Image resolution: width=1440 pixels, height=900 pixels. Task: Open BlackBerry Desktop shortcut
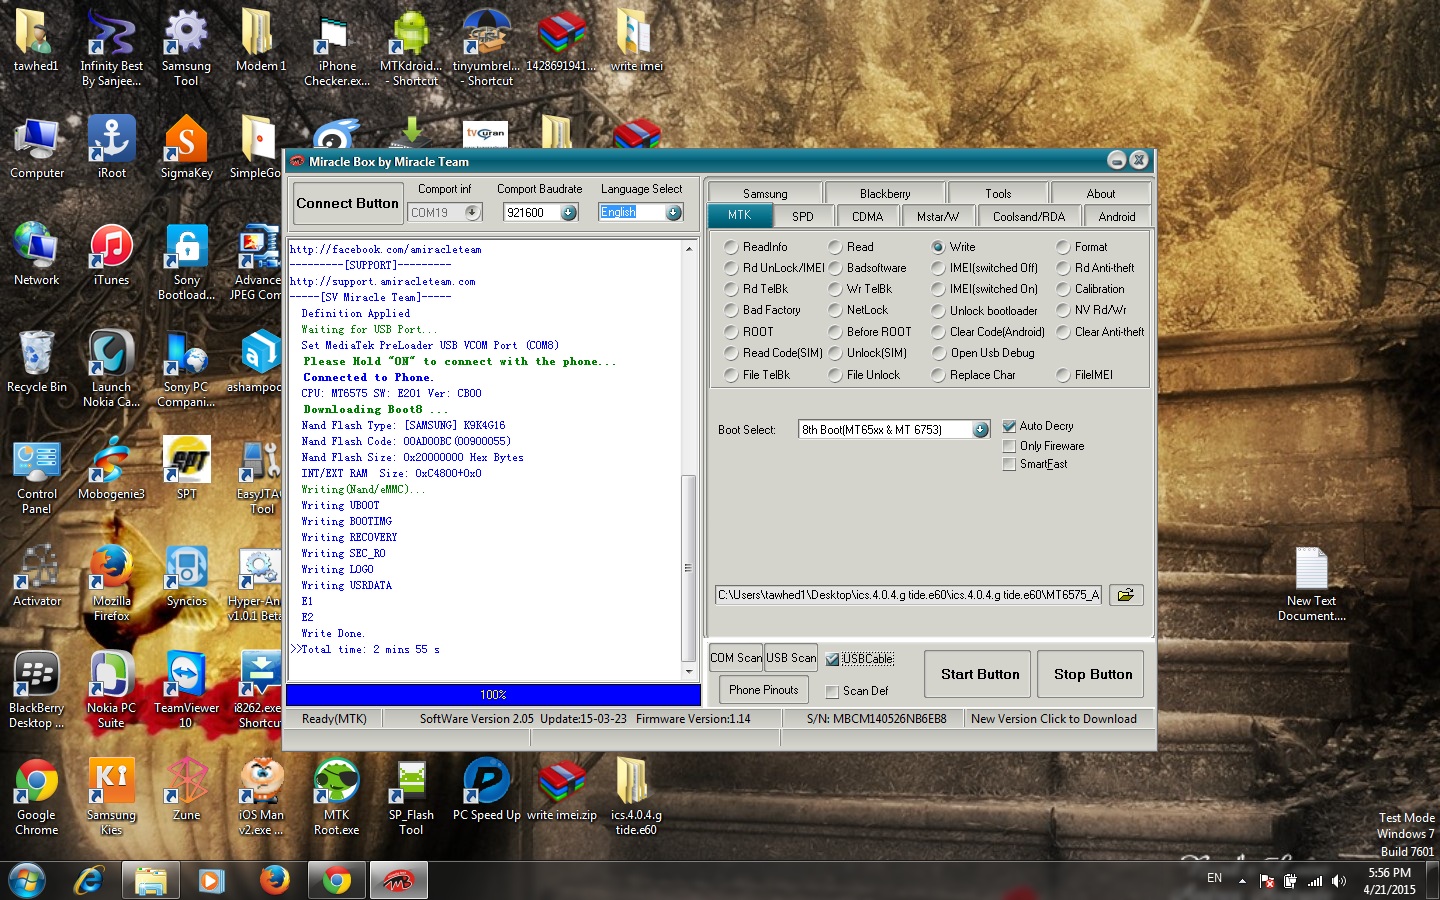(37, 690)
